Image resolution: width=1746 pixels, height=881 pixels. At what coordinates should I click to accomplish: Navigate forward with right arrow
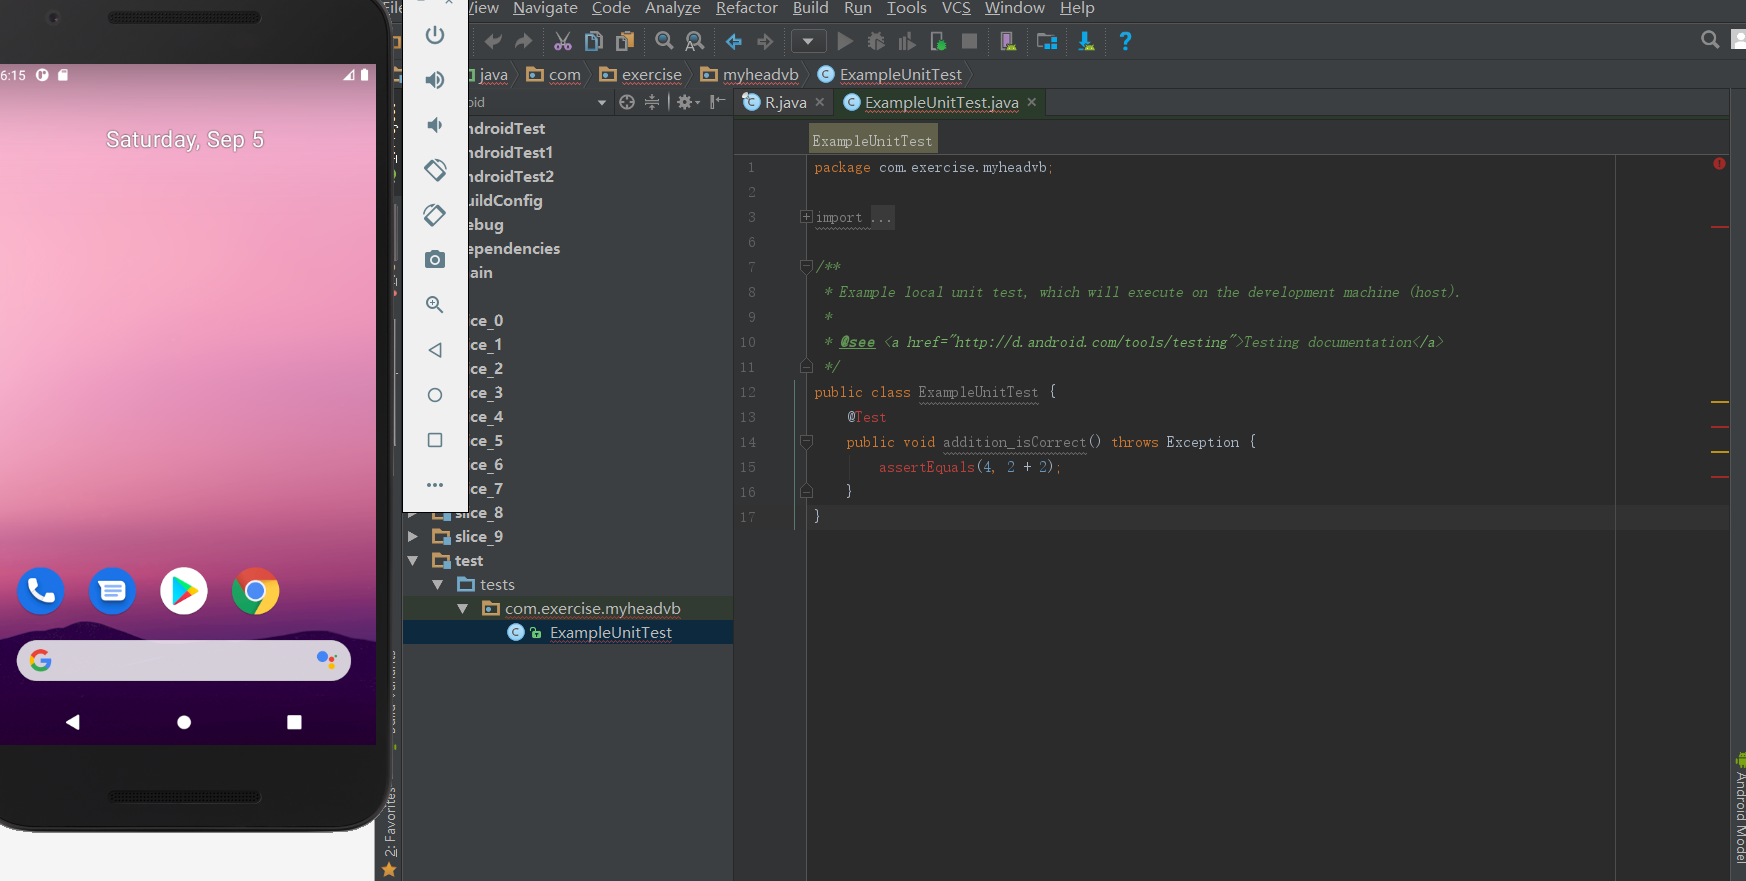pos(765,41)
